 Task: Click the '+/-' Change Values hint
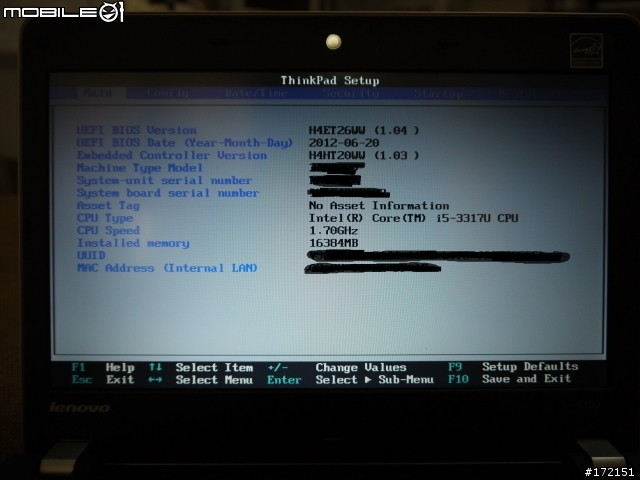click(337, 367)
